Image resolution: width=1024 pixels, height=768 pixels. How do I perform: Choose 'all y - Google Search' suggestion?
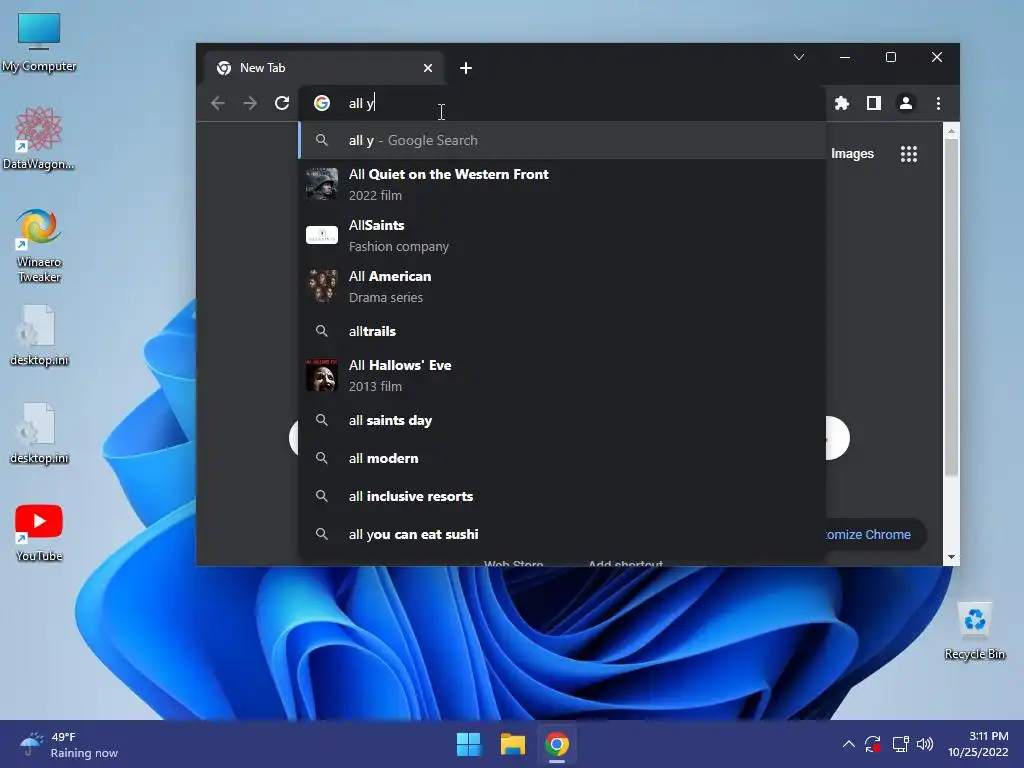coord(562,140)
